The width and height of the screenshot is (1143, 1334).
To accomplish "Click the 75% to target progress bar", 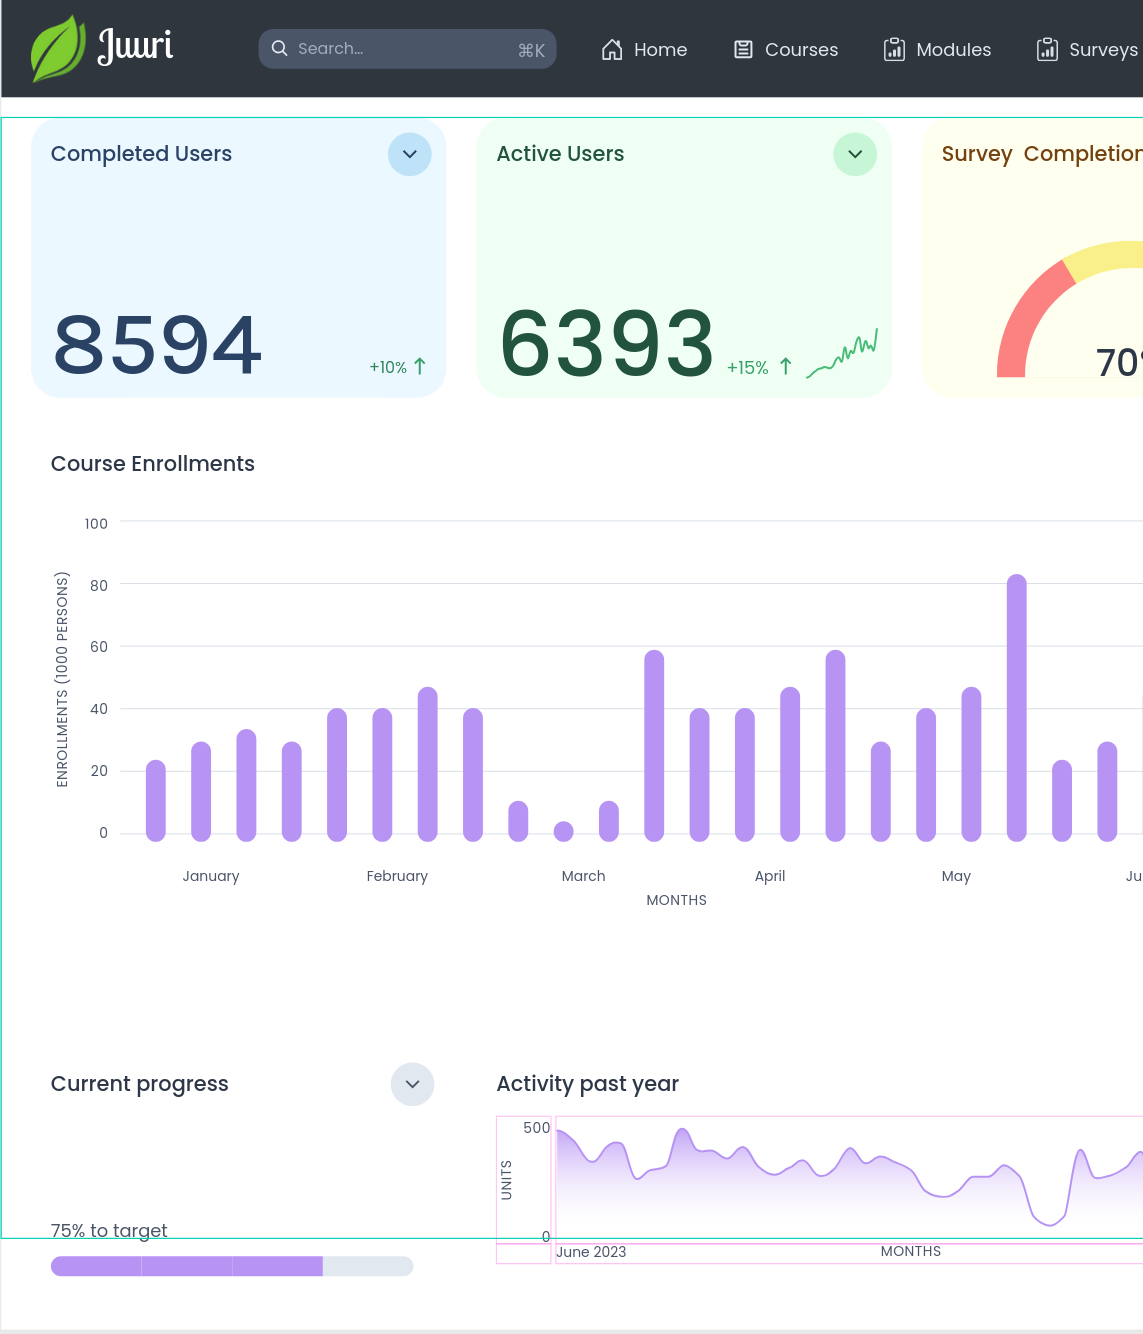I will [x=232, y=1266].
